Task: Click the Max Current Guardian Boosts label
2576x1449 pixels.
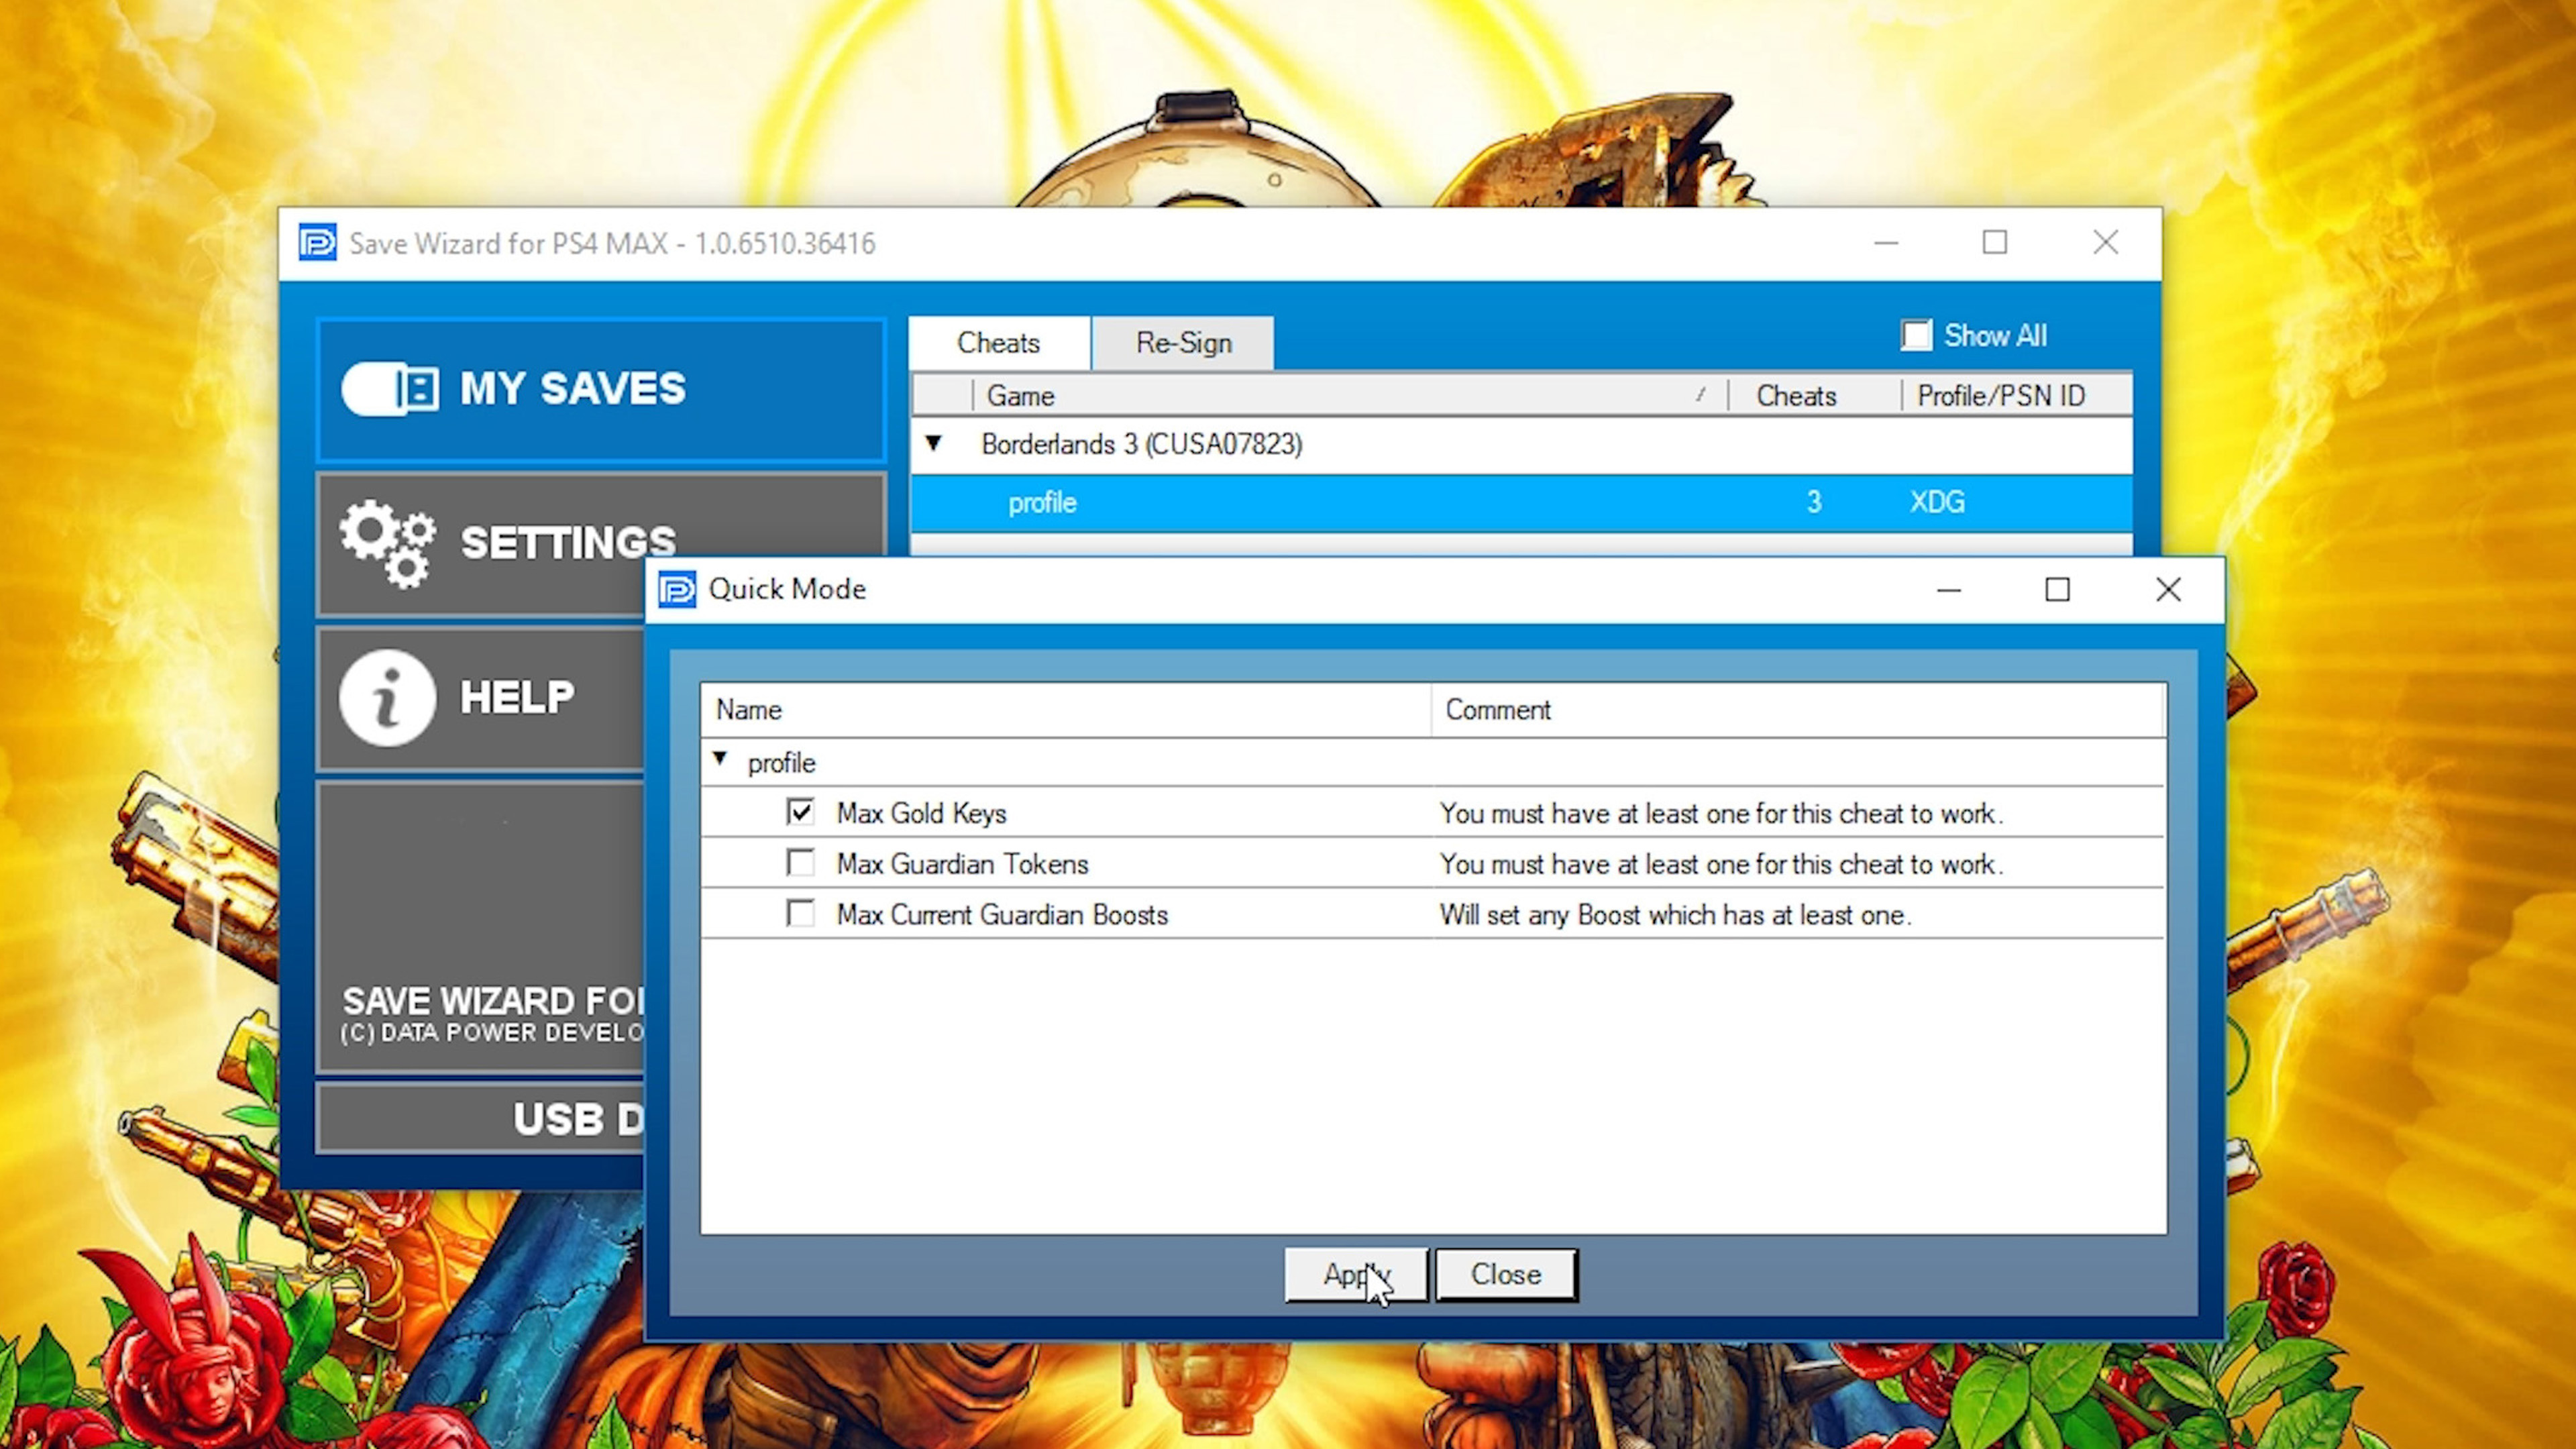Action: point(1002,915)
